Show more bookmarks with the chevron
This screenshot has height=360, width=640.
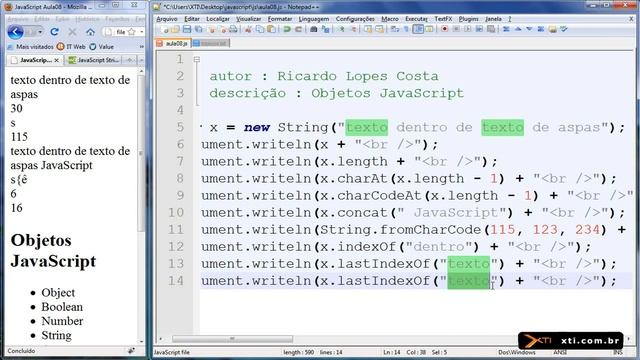click(141, 47)
